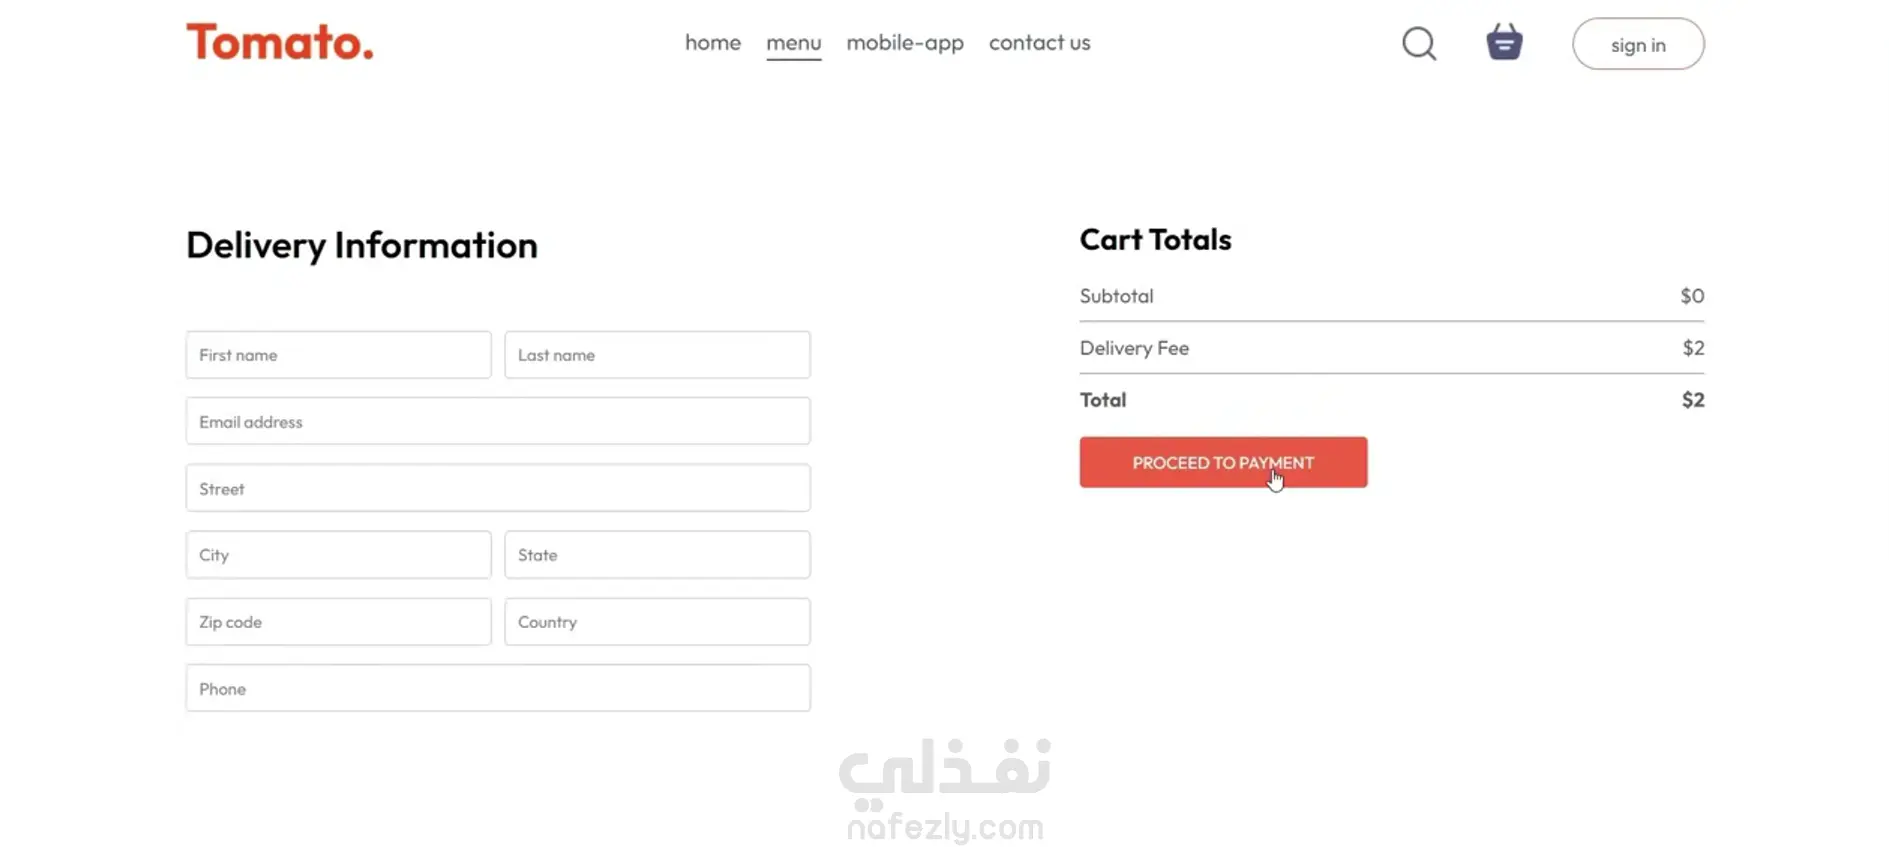Click into the Last name field

click(657, 355)
